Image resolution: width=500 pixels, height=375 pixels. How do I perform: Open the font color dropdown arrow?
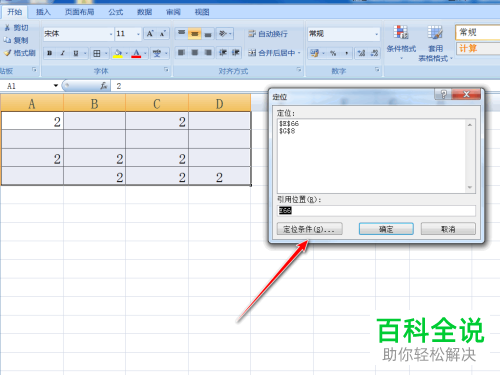tap(145, 53)
